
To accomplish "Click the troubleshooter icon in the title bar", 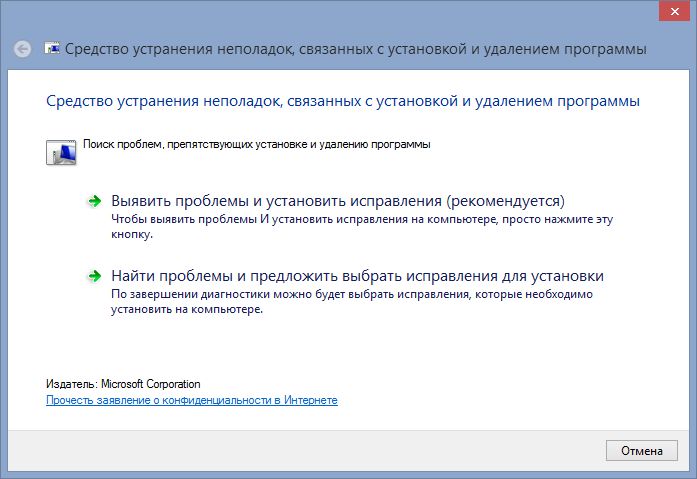I will (x=52, y=48).
